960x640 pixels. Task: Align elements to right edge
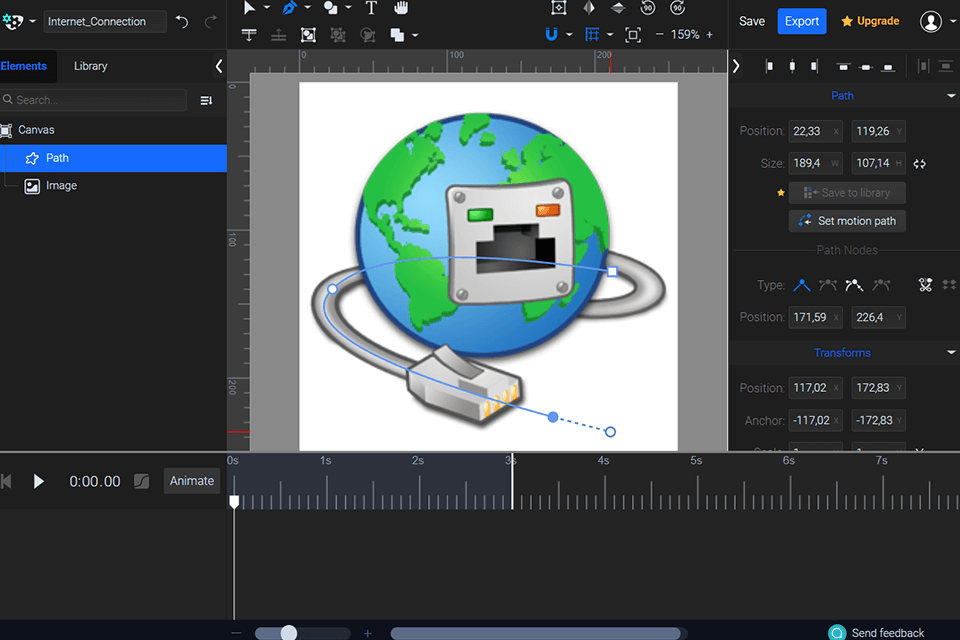[814, 66]
